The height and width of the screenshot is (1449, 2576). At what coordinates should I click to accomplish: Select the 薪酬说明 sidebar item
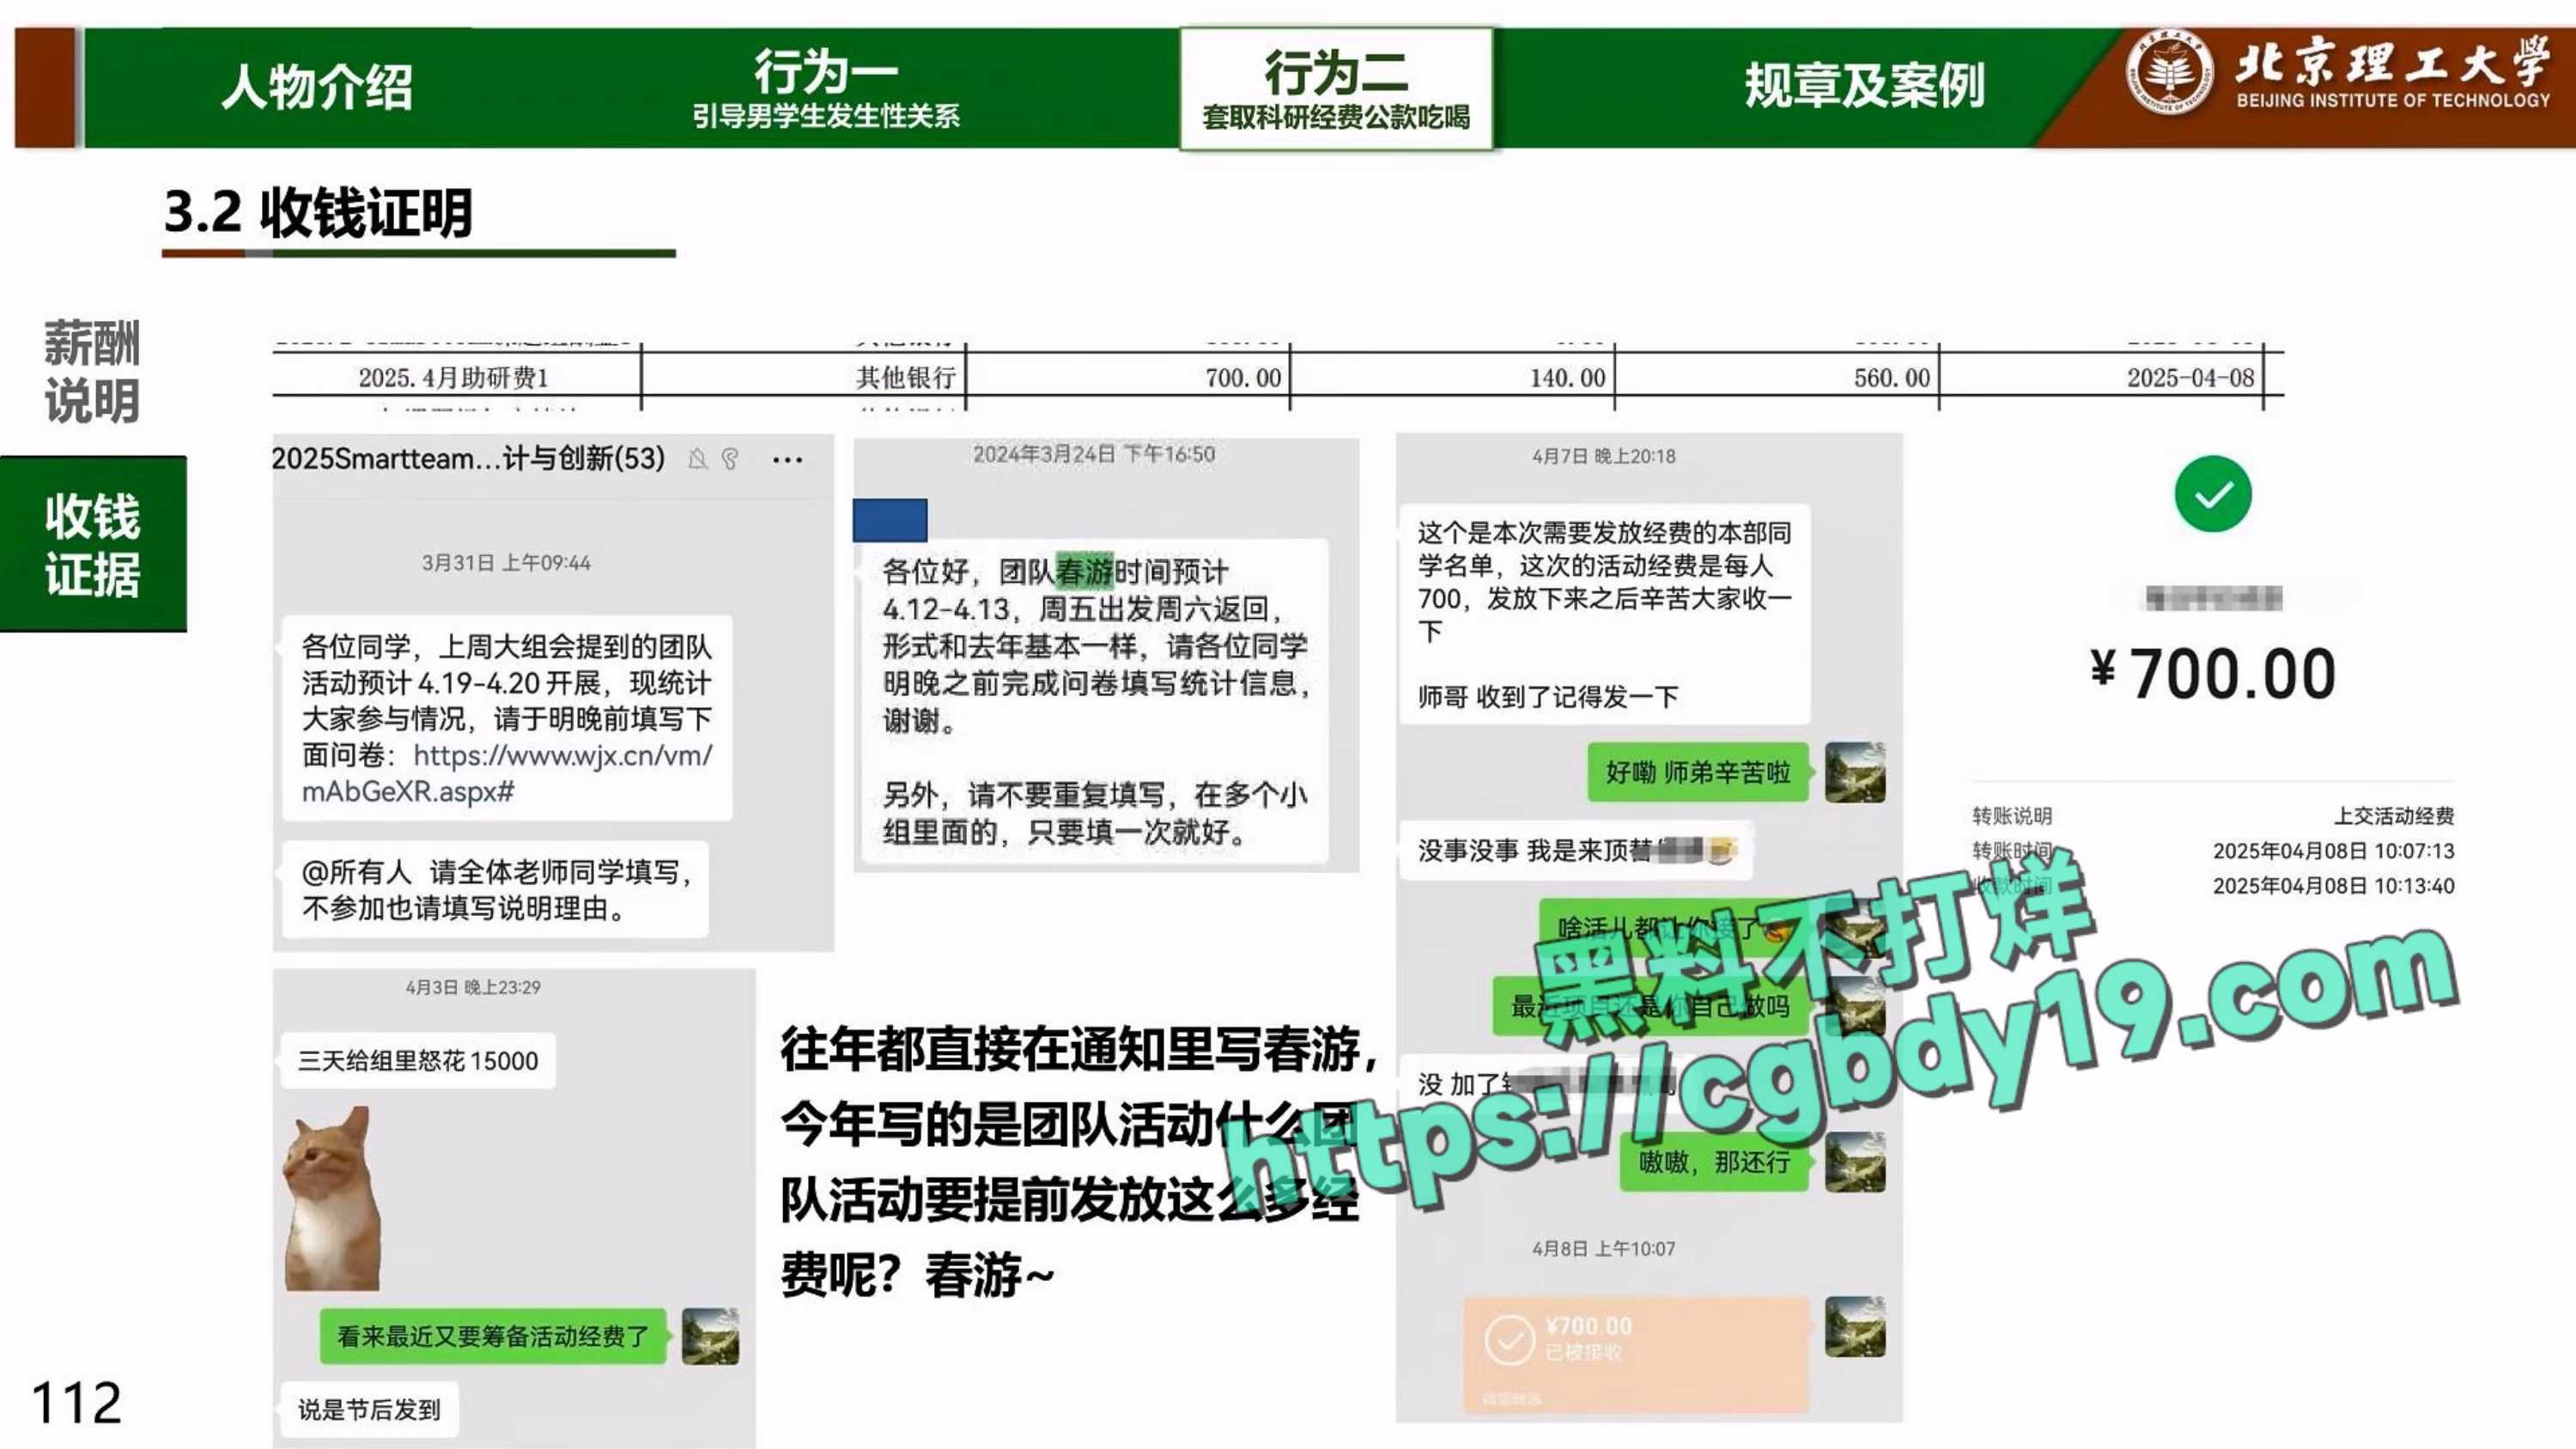(92, 372)
